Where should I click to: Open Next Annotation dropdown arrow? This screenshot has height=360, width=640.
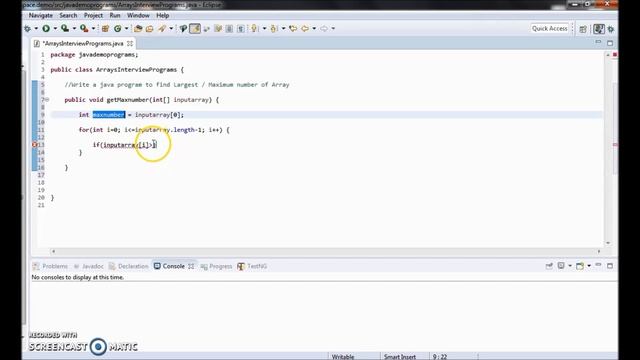tap(264, 29)
